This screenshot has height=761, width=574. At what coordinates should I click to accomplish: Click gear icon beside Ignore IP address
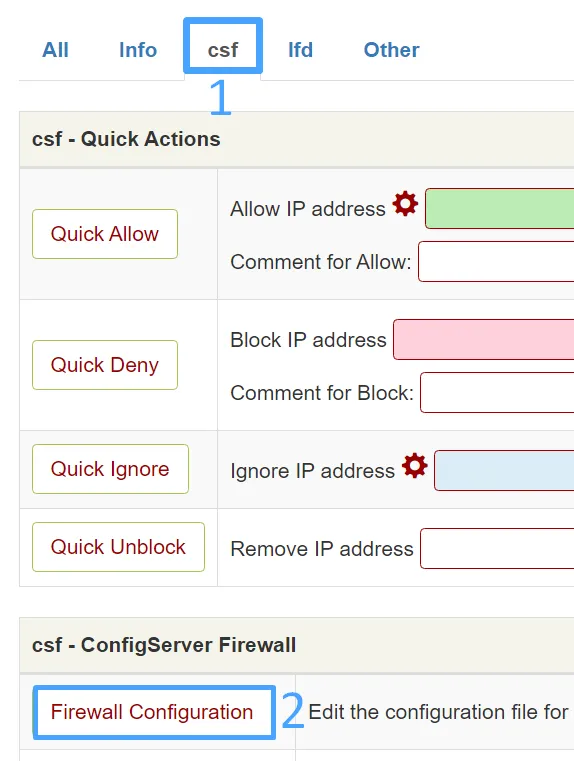pos(414,465)
